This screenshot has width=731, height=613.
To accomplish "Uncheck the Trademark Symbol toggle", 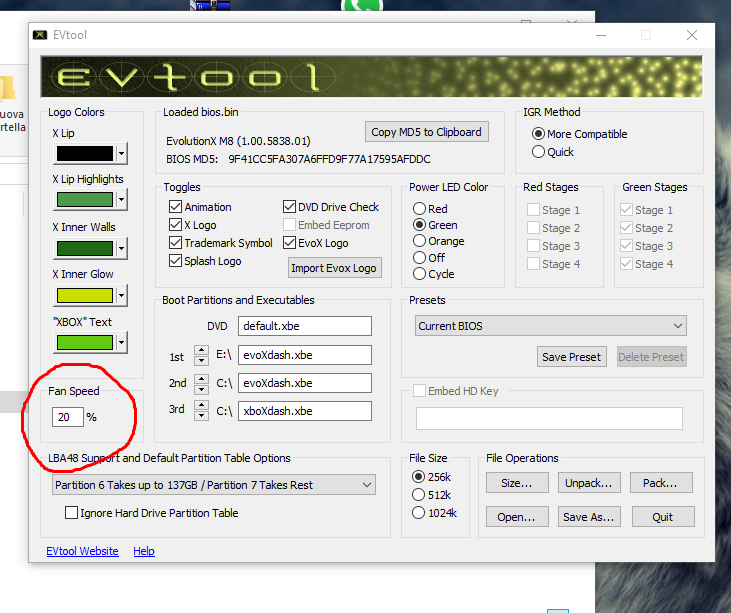I will point(175,243).
